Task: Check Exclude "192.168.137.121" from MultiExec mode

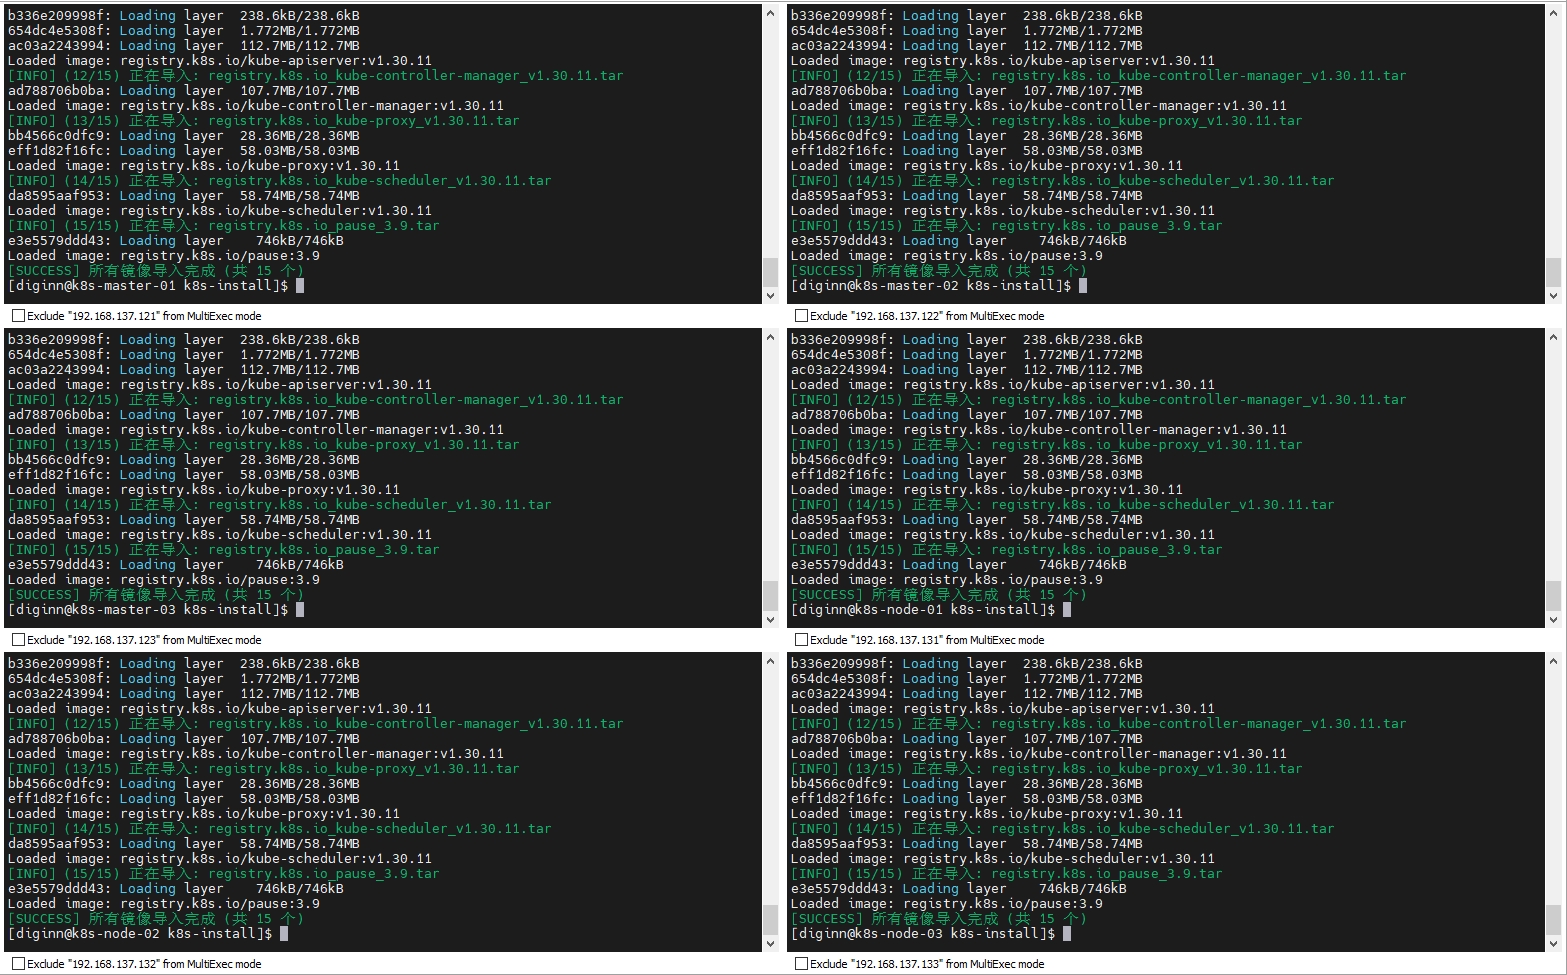Action: click(x=18, y=316)
